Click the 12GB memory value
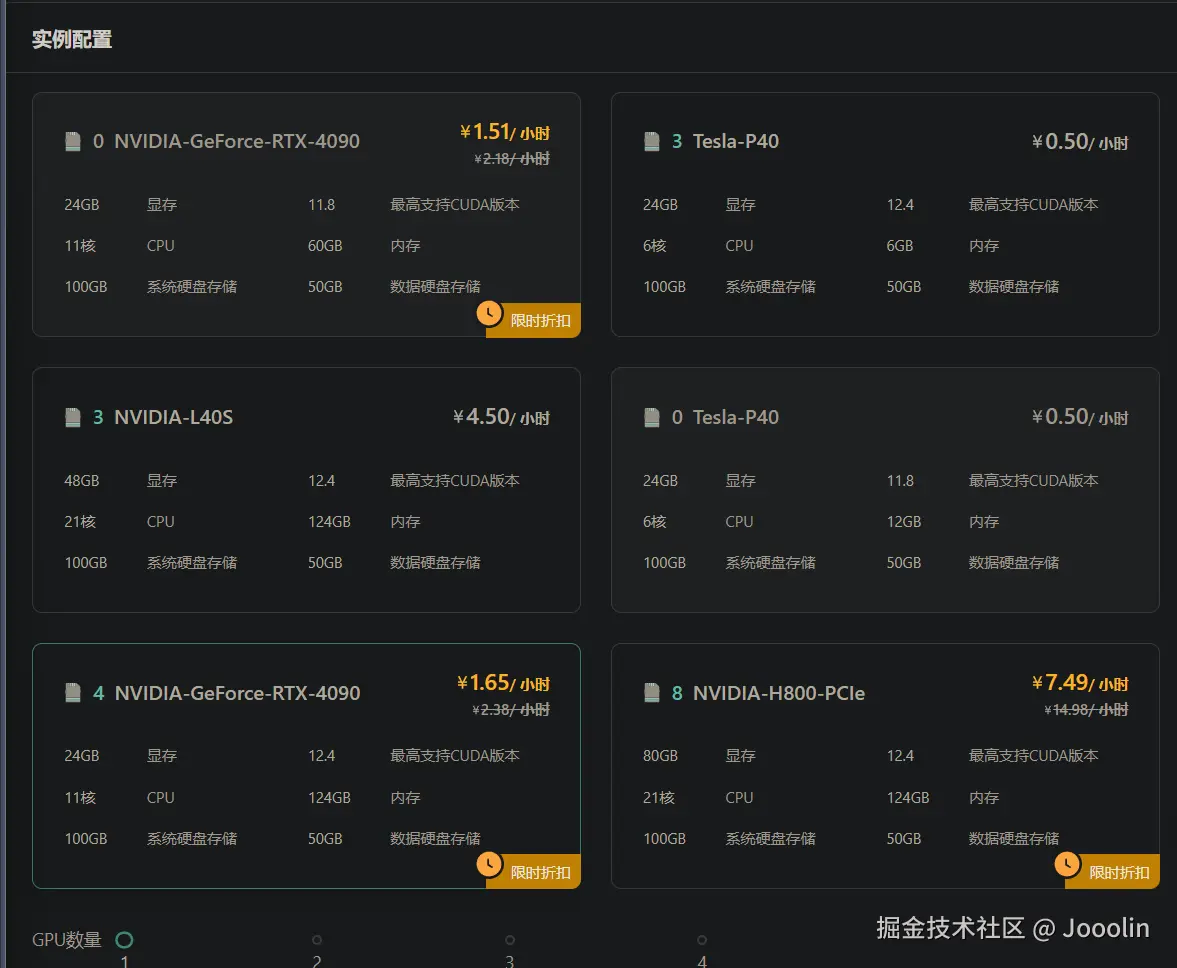Viewport: 1177px width, 968px height. point(904,522)
